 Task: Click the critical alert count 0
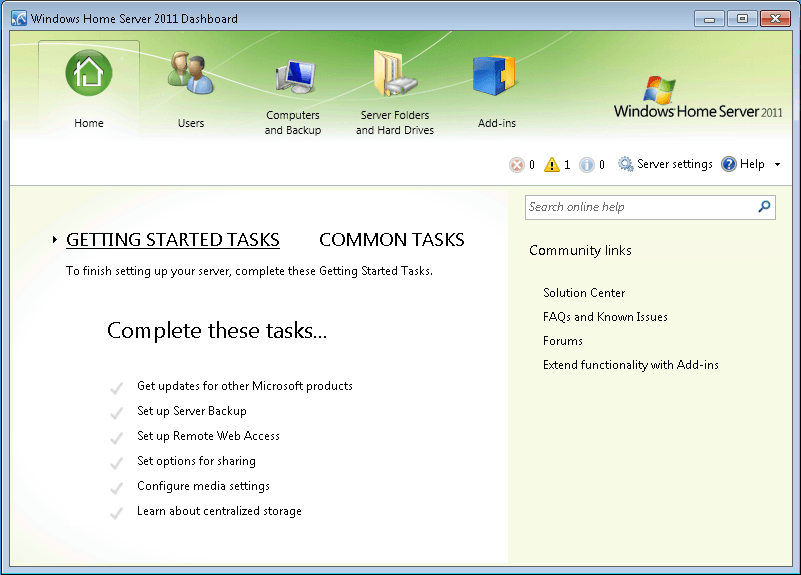coord(532,164)
